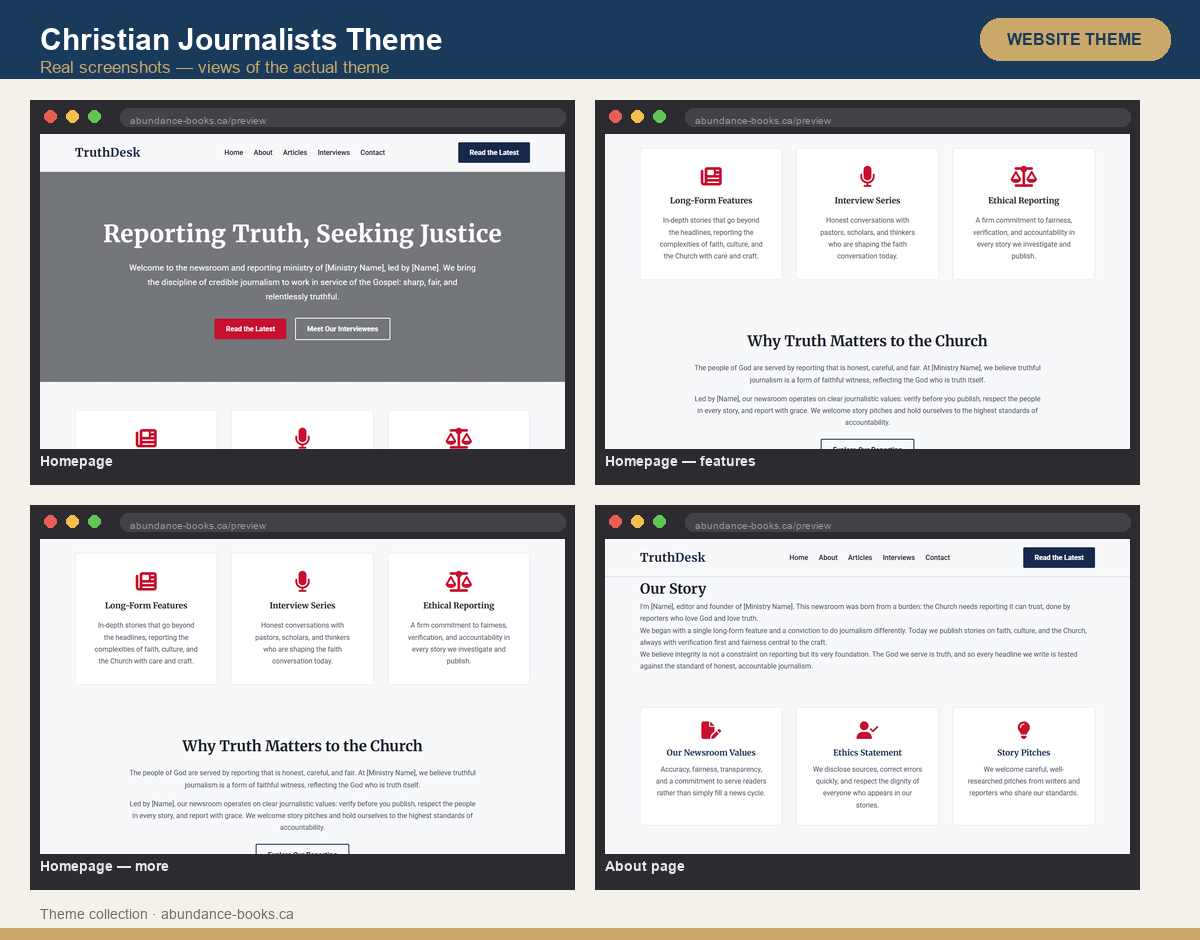1200x940 pixels.
Task: Click Contact in the About page nav
Action: coord(938,558)
